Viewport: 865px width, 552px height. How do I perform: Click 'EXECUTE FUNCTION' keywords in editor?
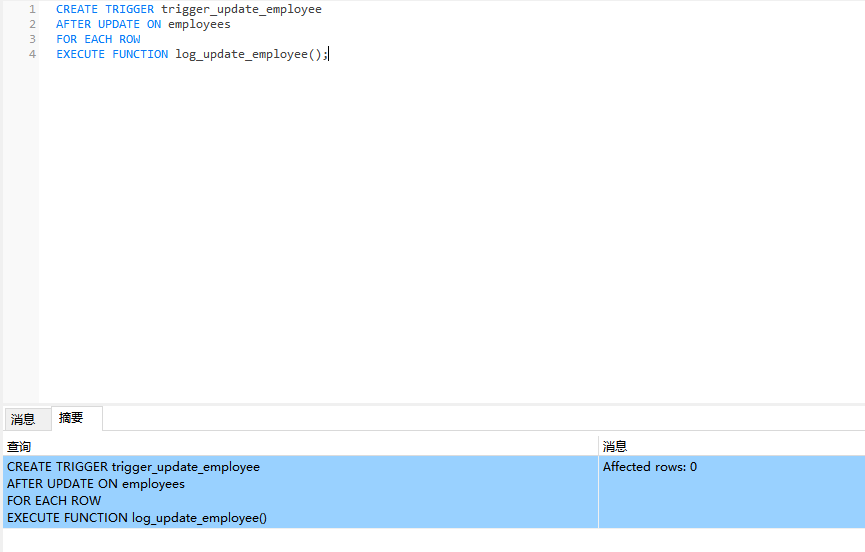(x=112, y=54)
